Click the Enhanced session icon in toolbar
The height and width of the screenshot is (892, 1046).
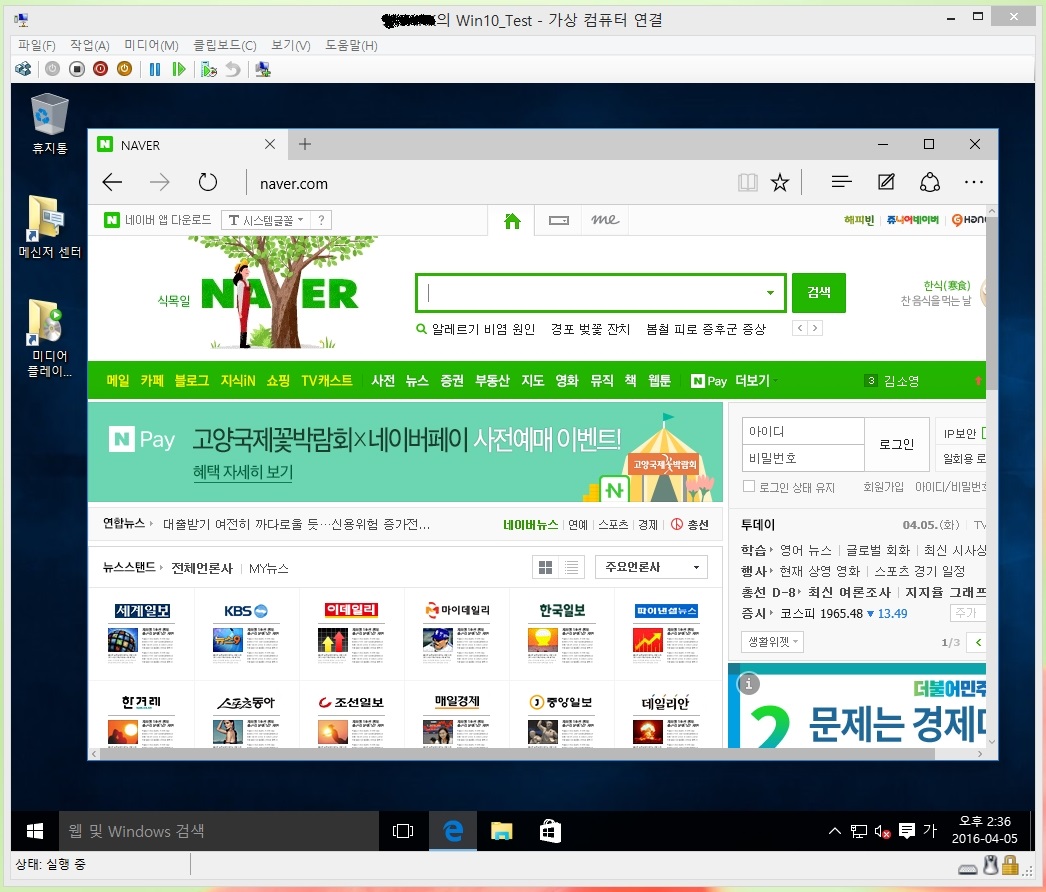(263, 69)
